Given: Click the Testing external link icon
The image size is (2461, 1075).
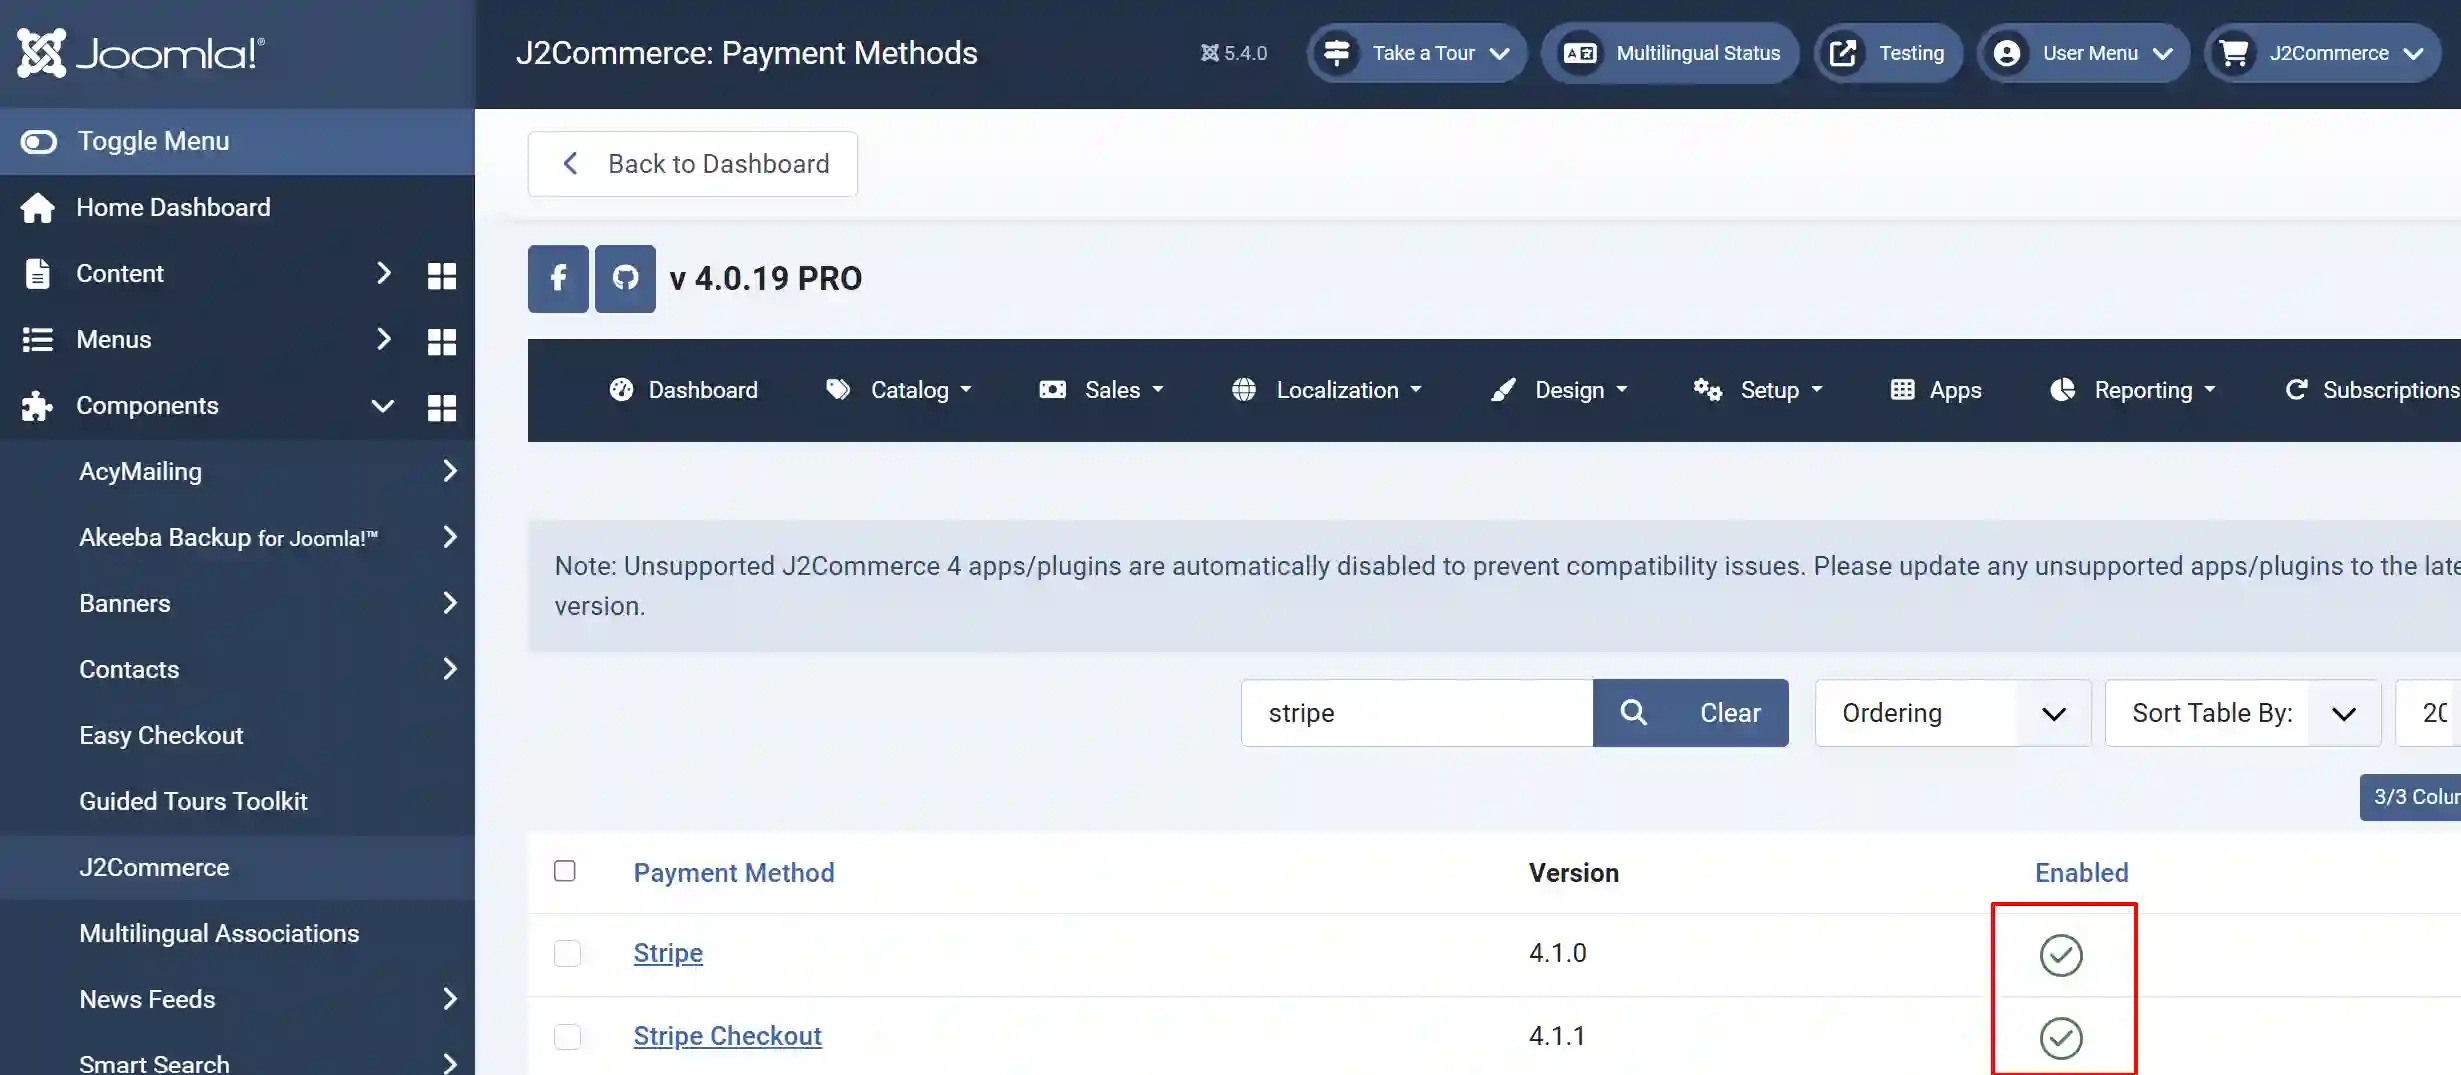Looking at the screenshot, I should [x=1842, y=53].
